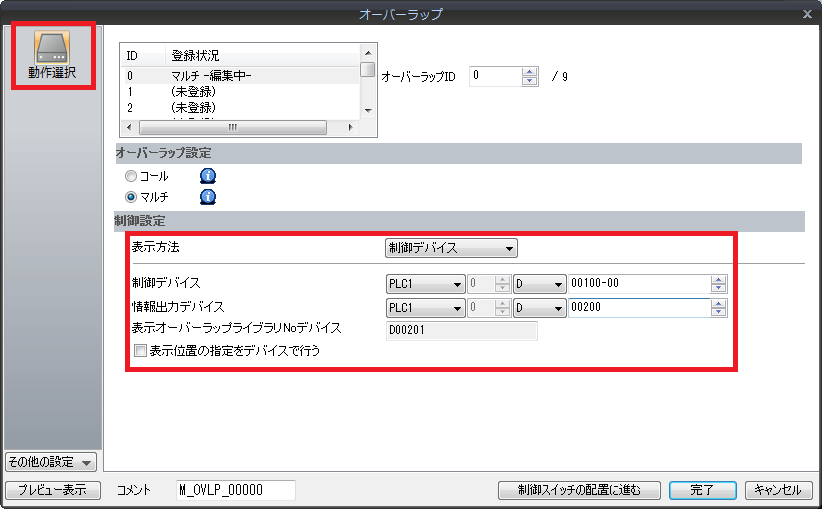The height and width of the screenshot is (509, 822).
Task: Open 制御デバイス D device type dropdown
Action: [538, 284]
